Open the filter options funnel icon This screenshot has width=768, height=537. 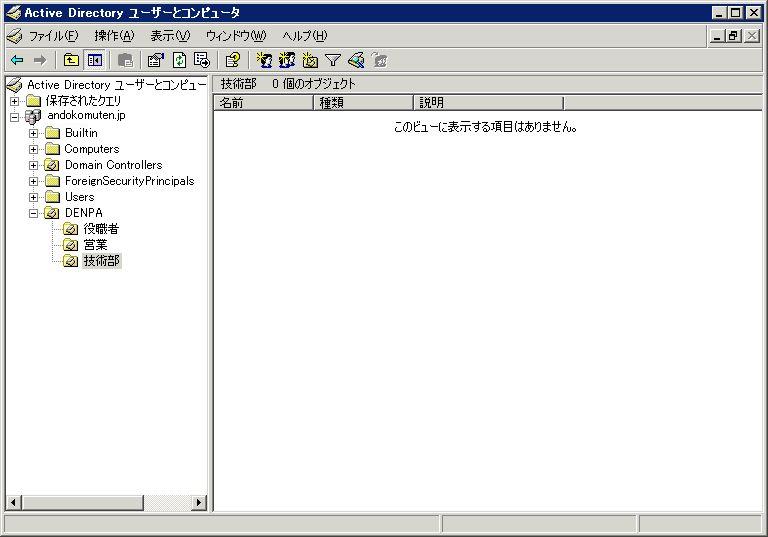point(333,60)
